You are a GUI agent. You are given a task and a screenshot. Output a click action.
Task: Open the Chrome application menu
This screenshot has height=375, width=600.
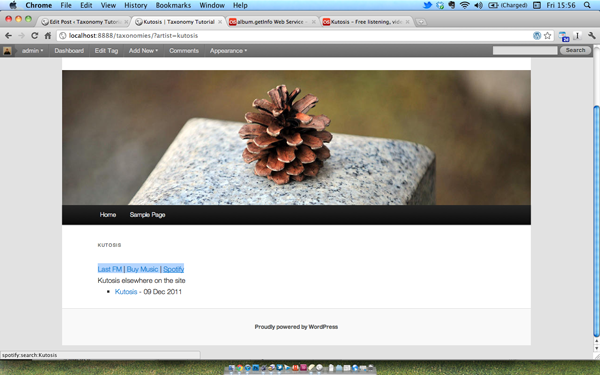tap(39, 5)
